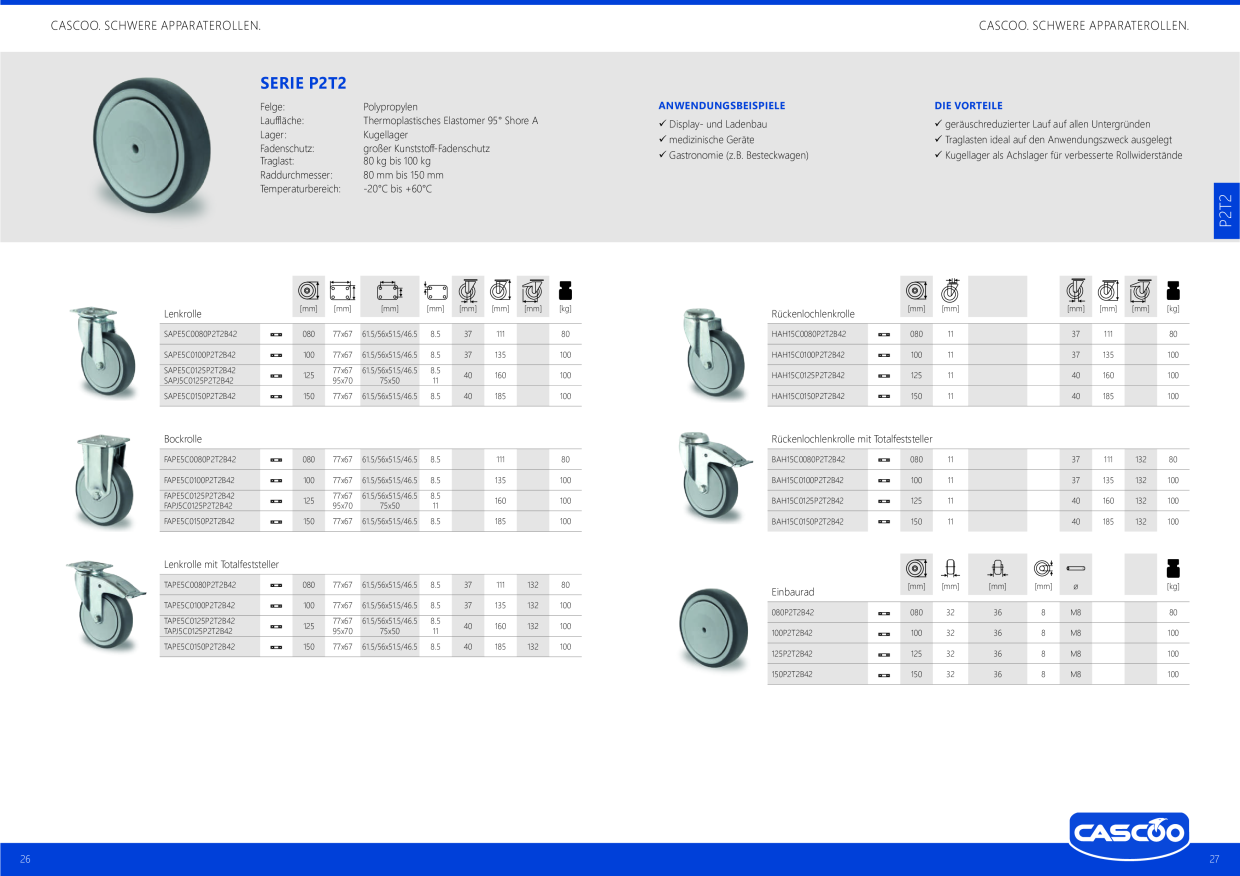The height and width of the screenshot is (876, 1240).
Task: Click the bolt hole icon above the Rückenlochlenkrolle table
Action: tap(950, 290)
